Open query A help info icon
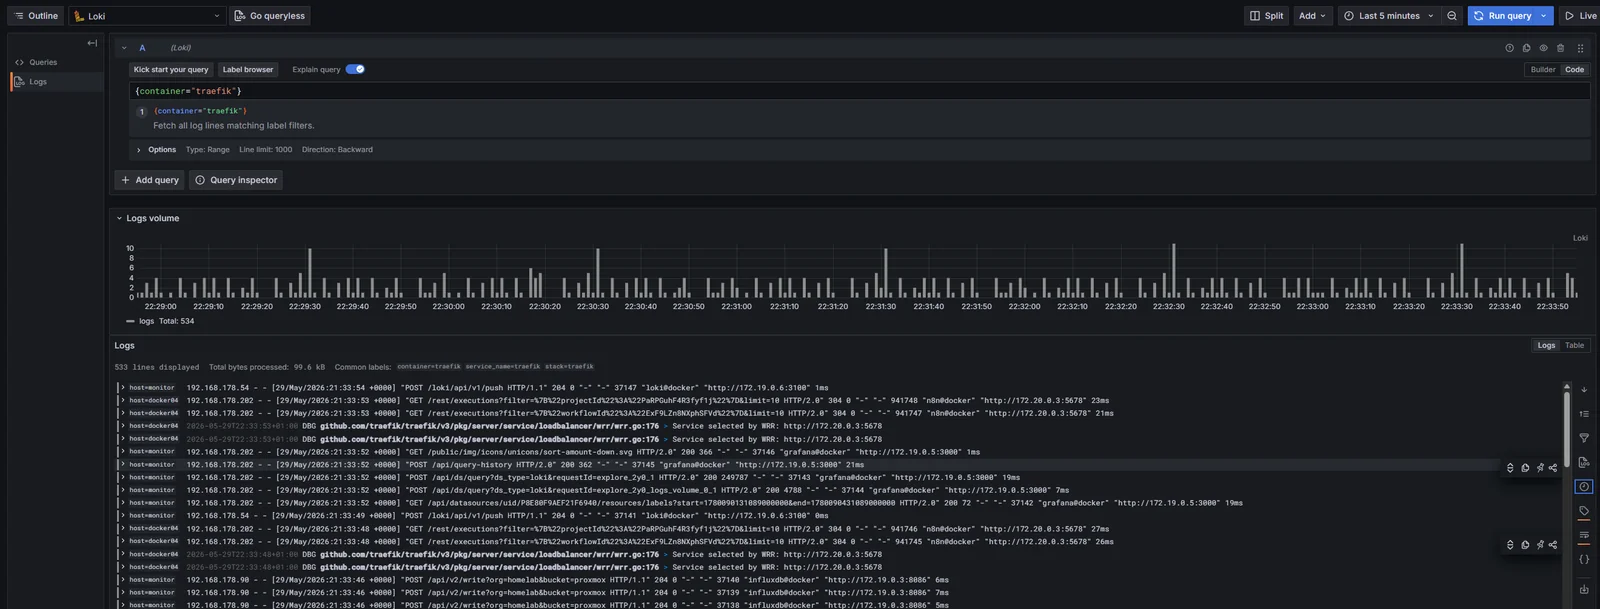 [1510, 48]
